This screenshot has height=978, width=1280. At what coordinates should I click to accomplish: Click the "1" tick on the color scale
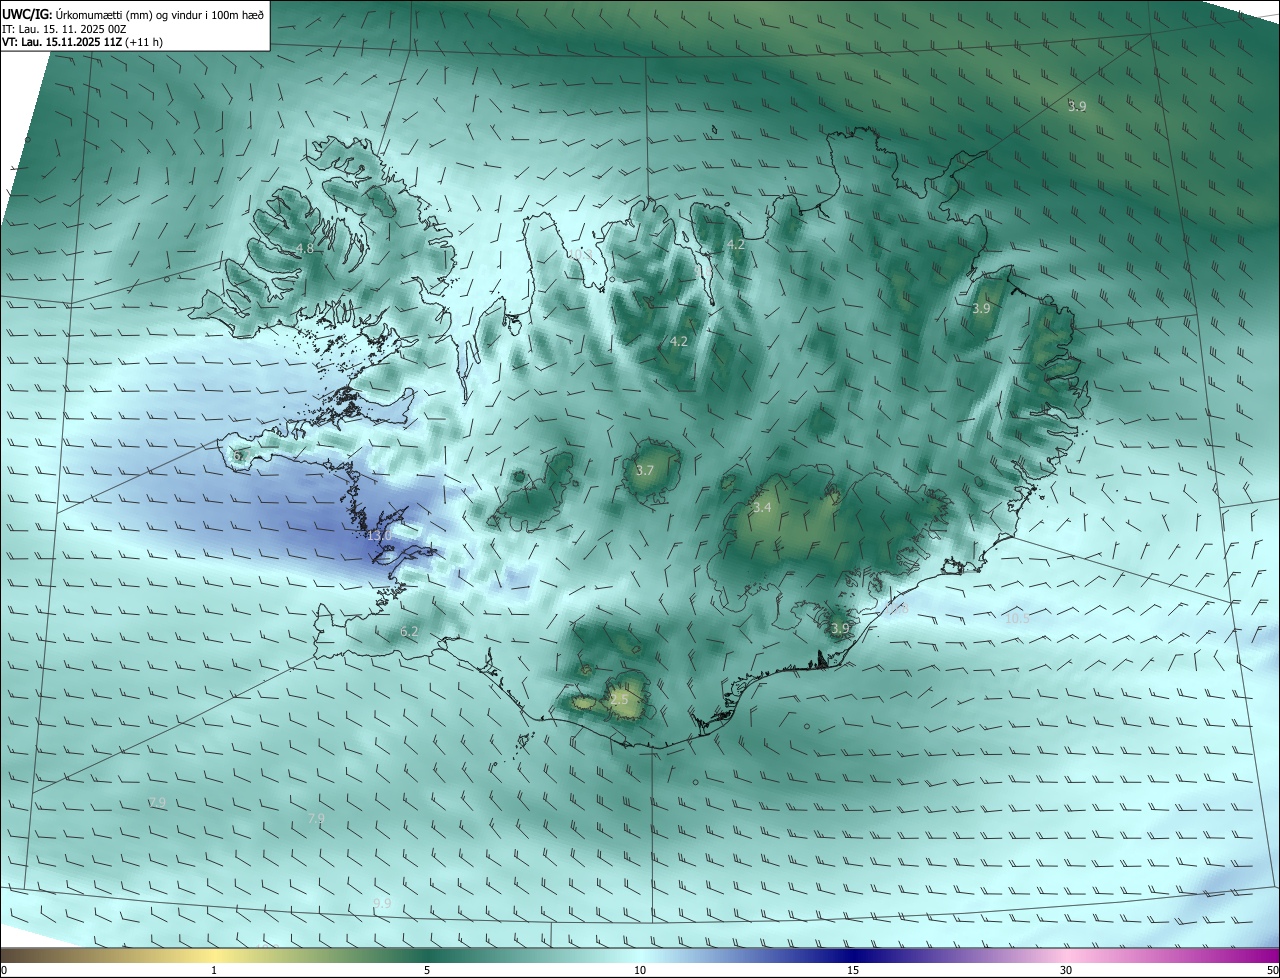(214, 970)
